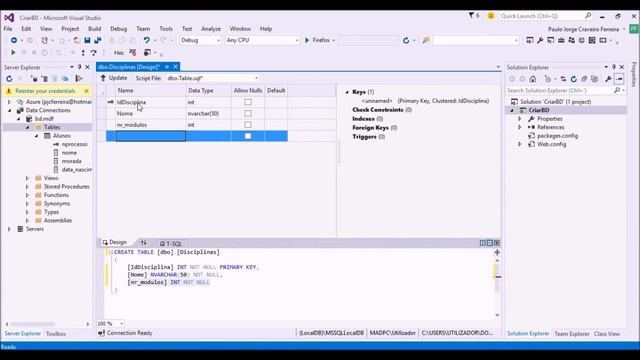The image size is (640, 360).
Task: Pin the Solution Explorer panel
Action: (614, 67)
